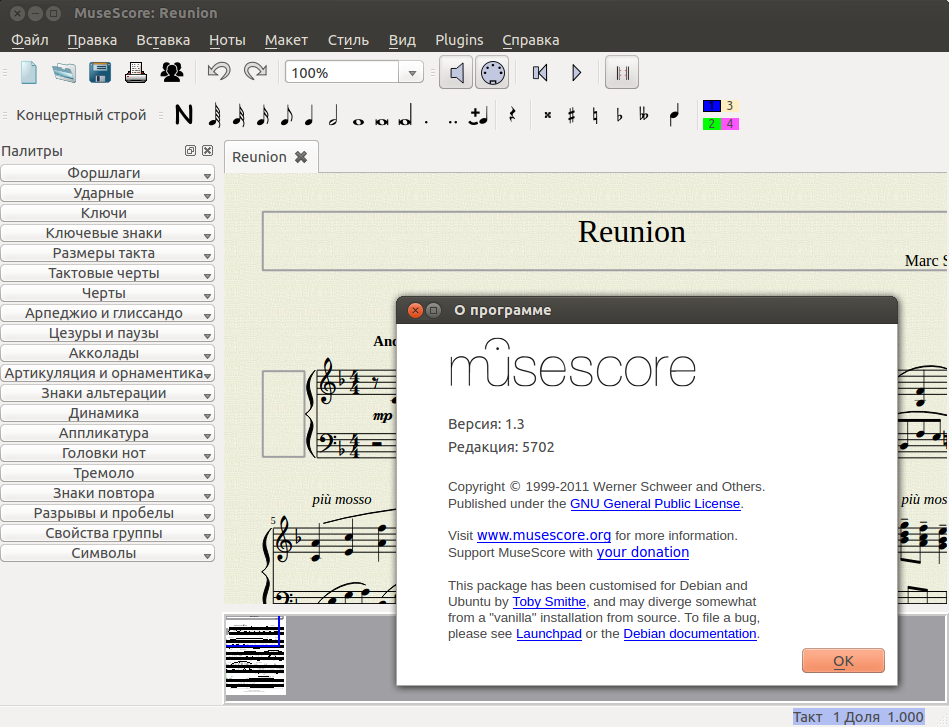949x727 pixels.
Task: Open the 100% zoom dropdown
Action: (412, 73)
